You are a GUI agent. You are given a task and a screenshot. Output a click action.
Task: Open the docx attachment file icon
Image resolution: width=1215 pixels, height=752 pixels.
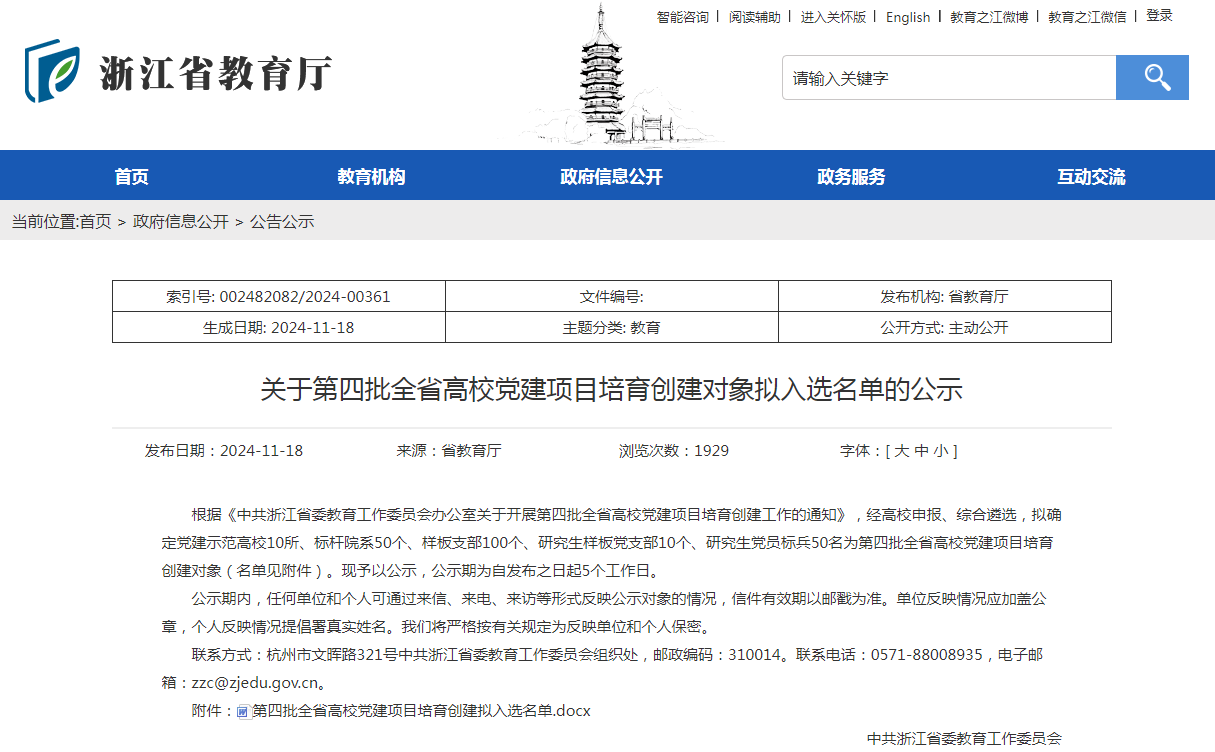coord(242,712)
